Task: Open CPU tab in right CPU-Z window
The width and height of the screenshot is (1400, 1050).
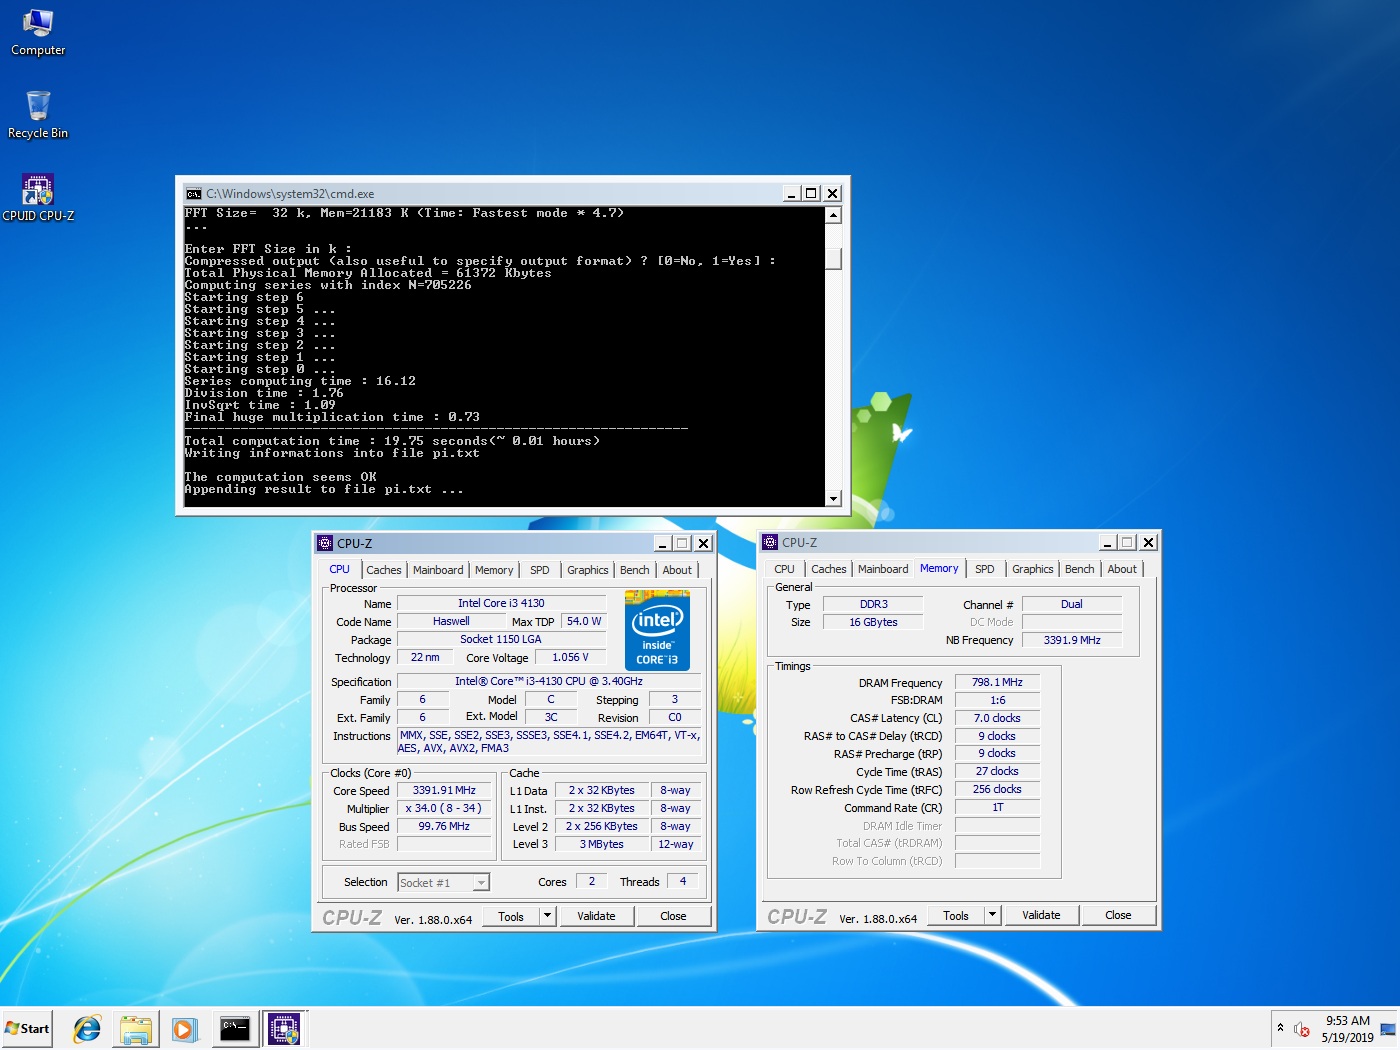Action: [x=785, y=569]
